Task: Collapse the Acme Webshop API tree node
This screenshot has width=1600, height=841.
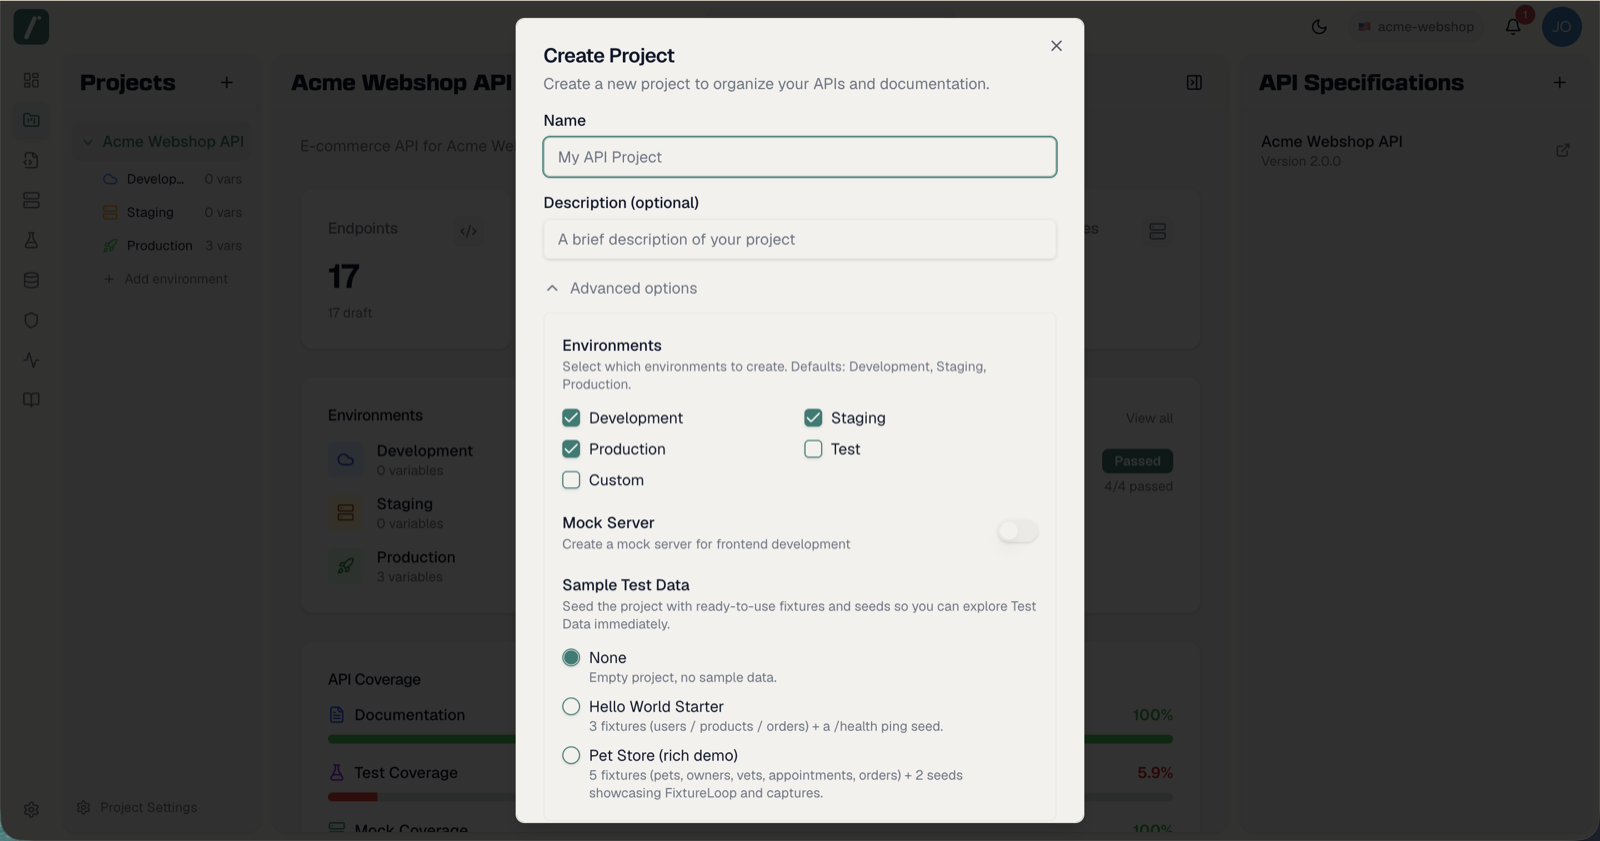Action: point(88,142)
